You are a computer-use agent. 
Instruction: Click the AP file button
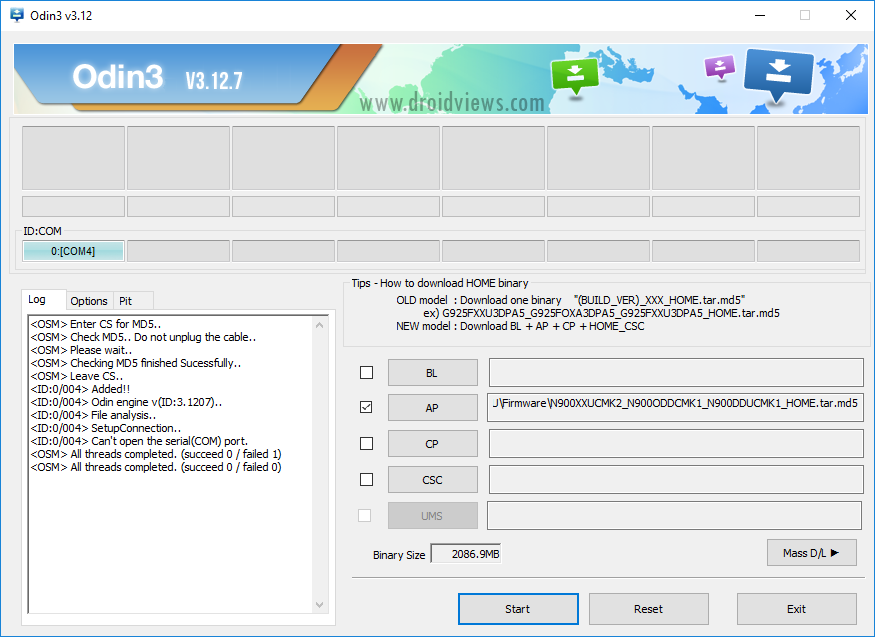[432, 408]
